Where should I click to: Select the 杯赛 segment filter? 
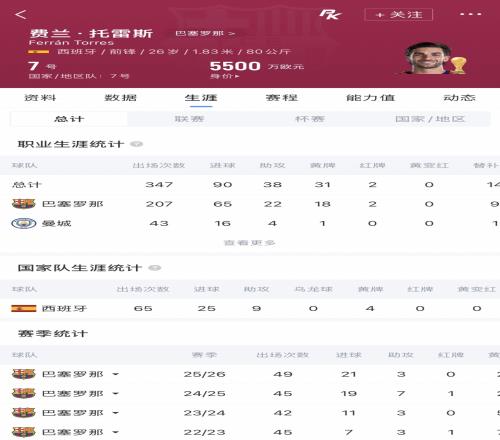pos(310,119)
